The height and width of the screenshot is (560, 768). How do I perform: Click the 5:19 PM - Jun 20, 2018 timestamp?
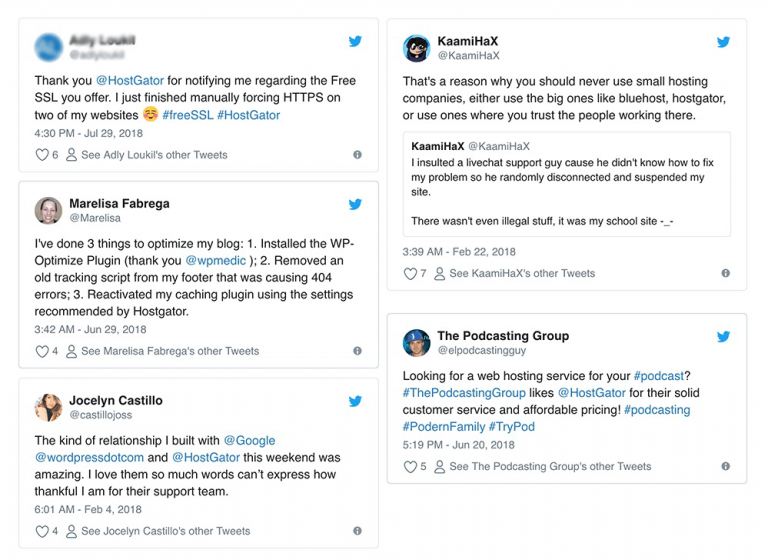point(459,445)
